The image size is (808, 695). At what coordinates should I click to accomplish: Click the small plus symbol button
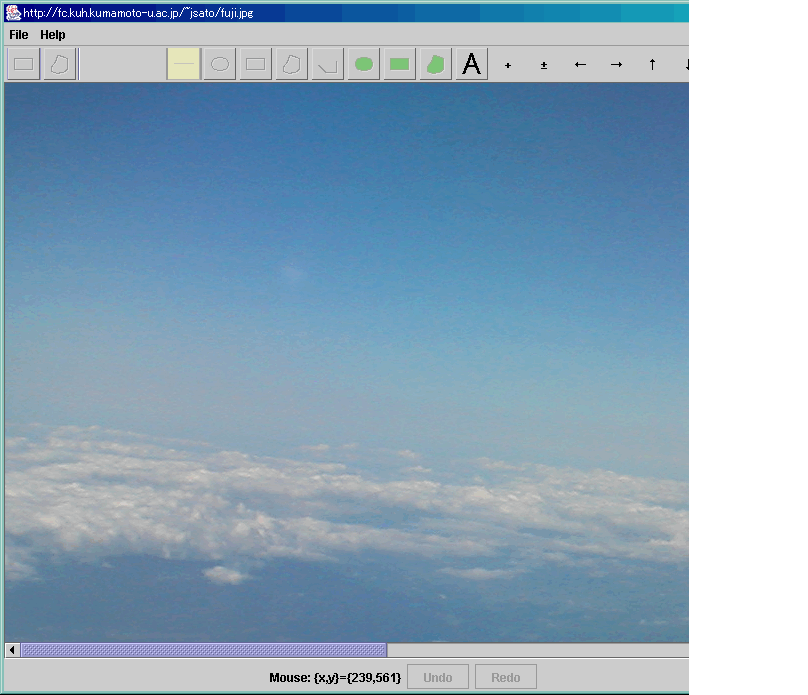(508, 65)
